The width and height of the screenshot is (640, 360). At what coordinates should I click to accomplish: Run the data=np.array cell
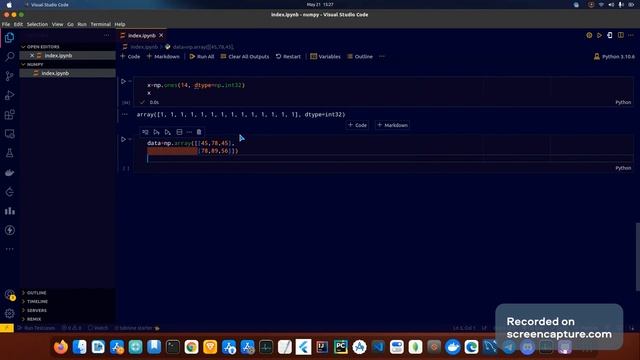point(123,139)
